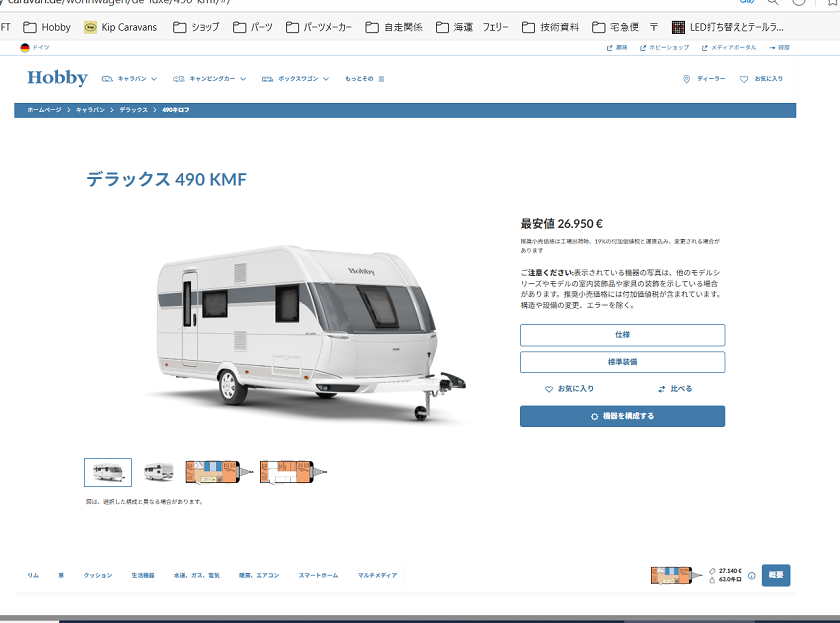This screenshot has height=623, width=840.
Task: Click the info icon near price summary
Action: pyautogui.click(x=752, y=576)
